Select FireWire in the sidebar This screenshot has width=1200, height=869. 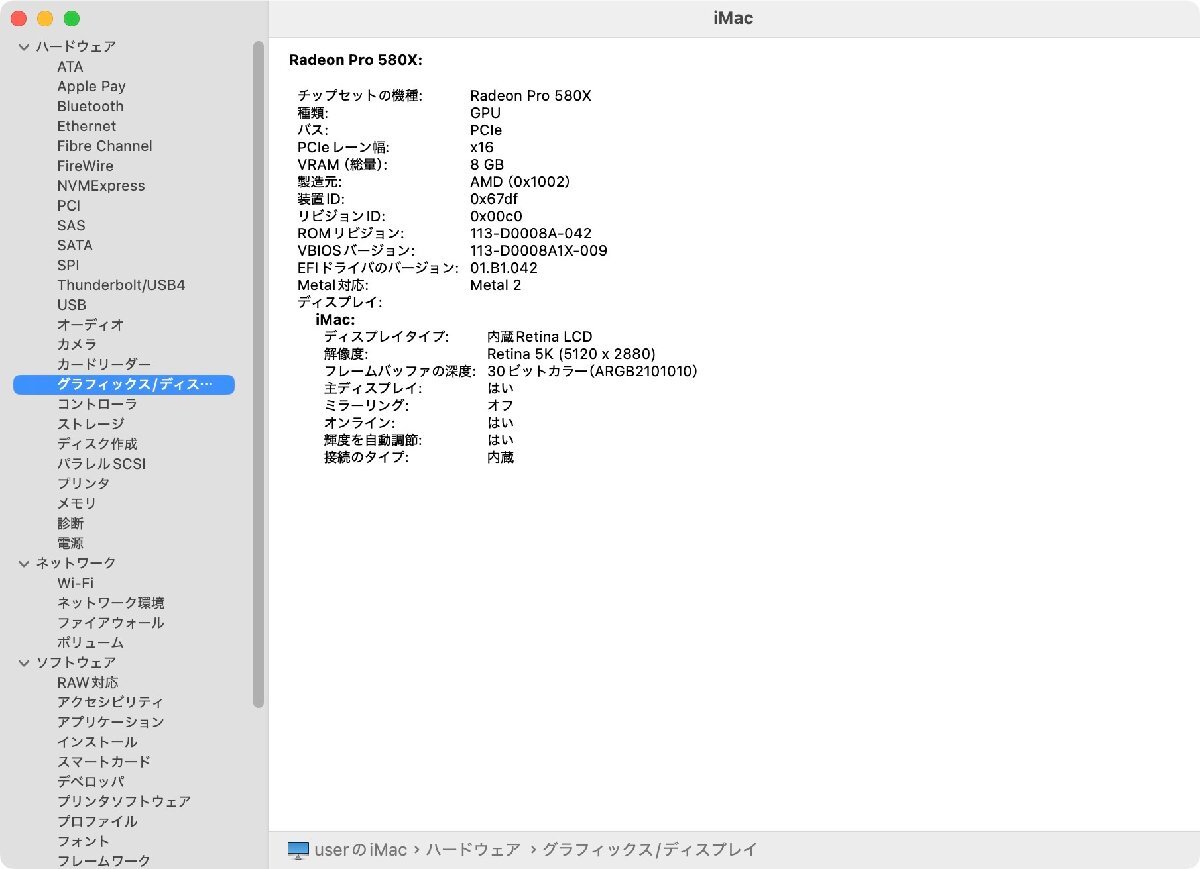(x=85, y=166)
